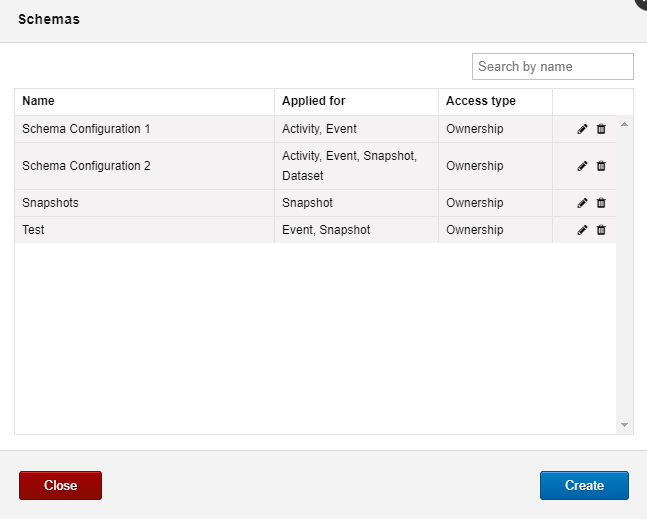Click scrollbar down arrow in schema list
Viewport: 647px width, 519px height.
point(624,425)
